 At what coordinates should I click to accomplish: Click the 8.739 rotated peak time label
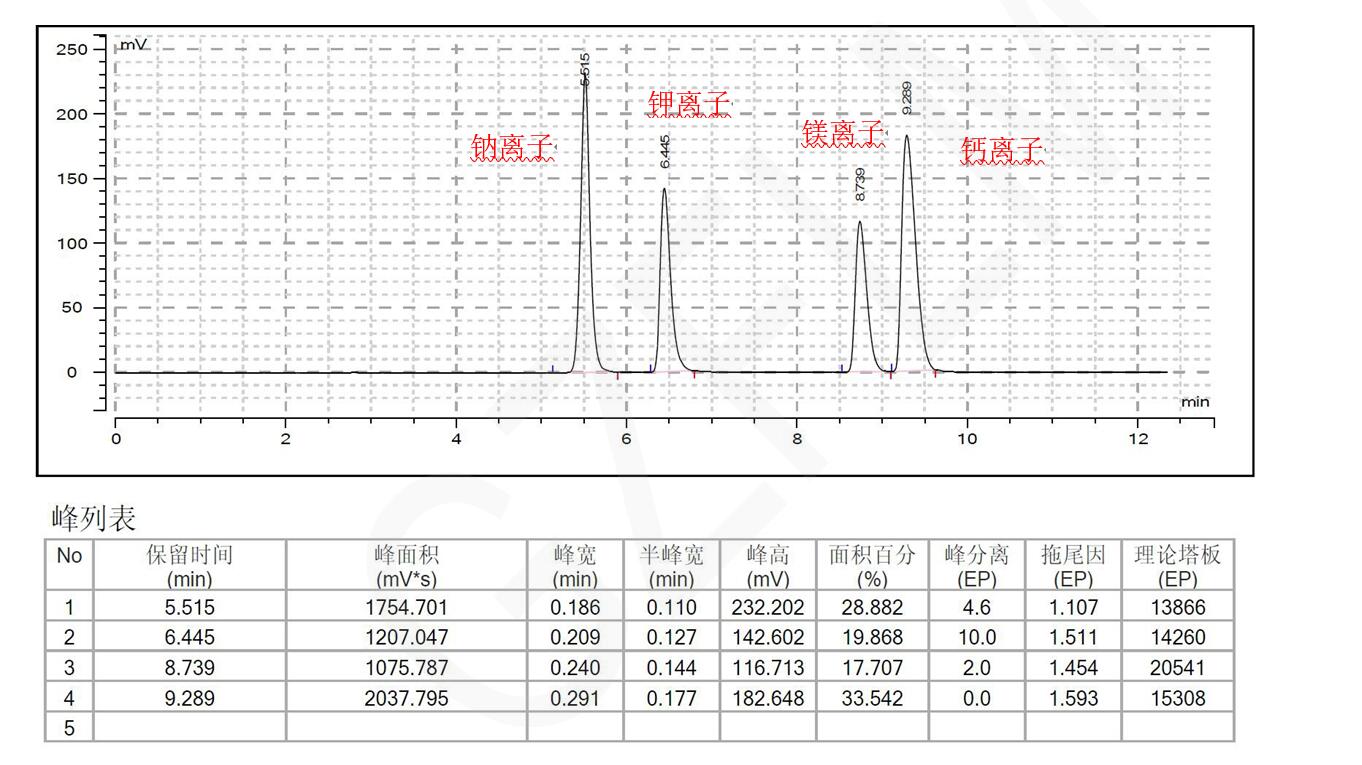(x=860, y=186)
